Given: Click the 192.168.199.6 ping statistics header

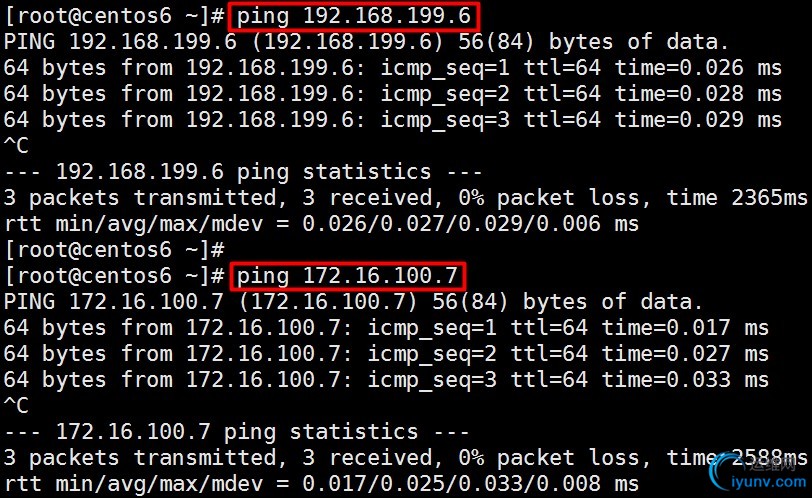Looking at the screenshot, I should [243, 171].
